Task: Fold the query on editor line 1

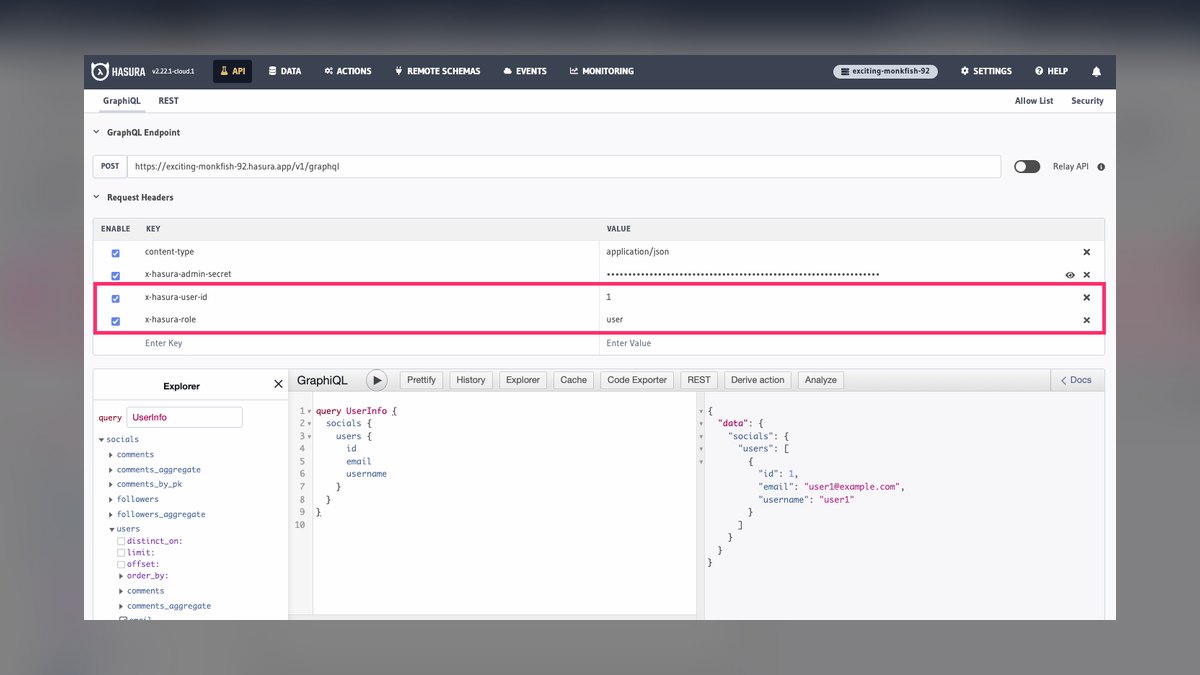Action: 309,411
